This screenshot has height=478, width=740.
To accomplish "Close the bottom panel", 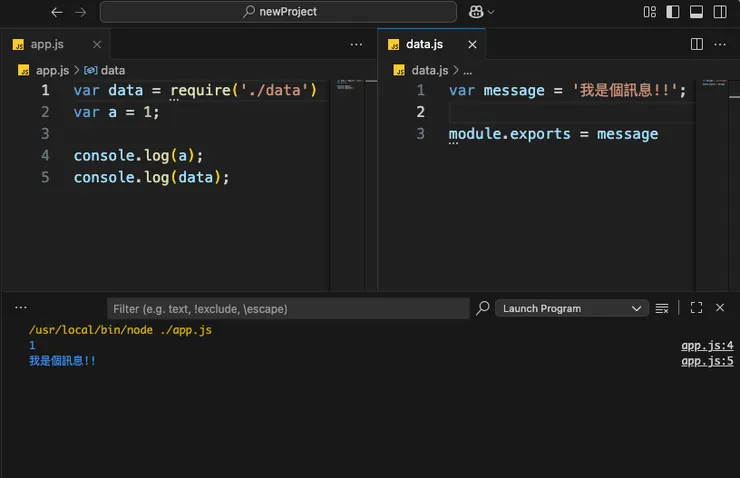I will click(x=720, y=308).
